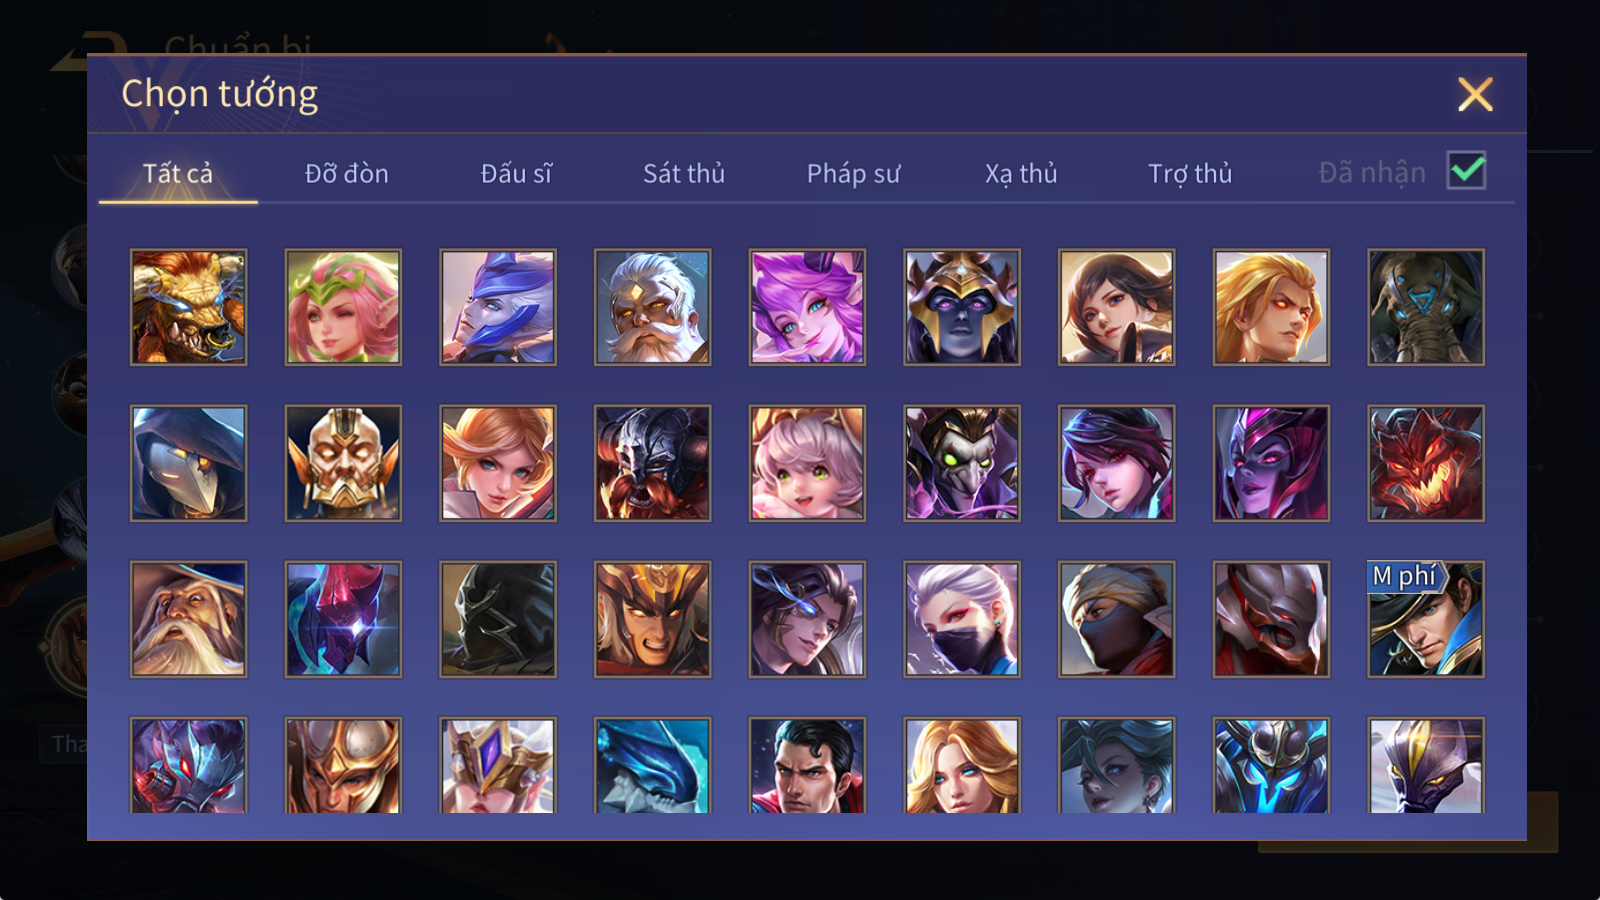Pick the black-masked white-haired ninja hero
This screenshot has height=900, width=1600.
(962, 619)
